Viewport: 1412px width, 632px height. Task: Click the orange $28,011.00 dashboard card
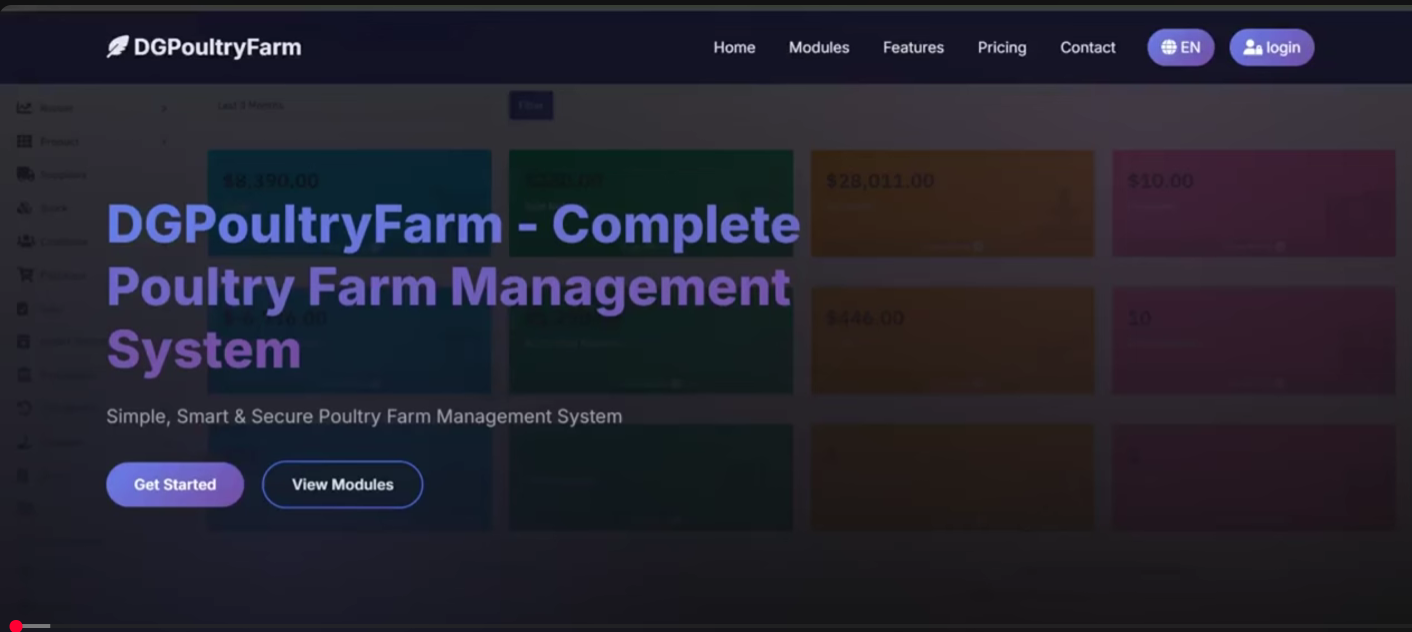coord(951,203)
